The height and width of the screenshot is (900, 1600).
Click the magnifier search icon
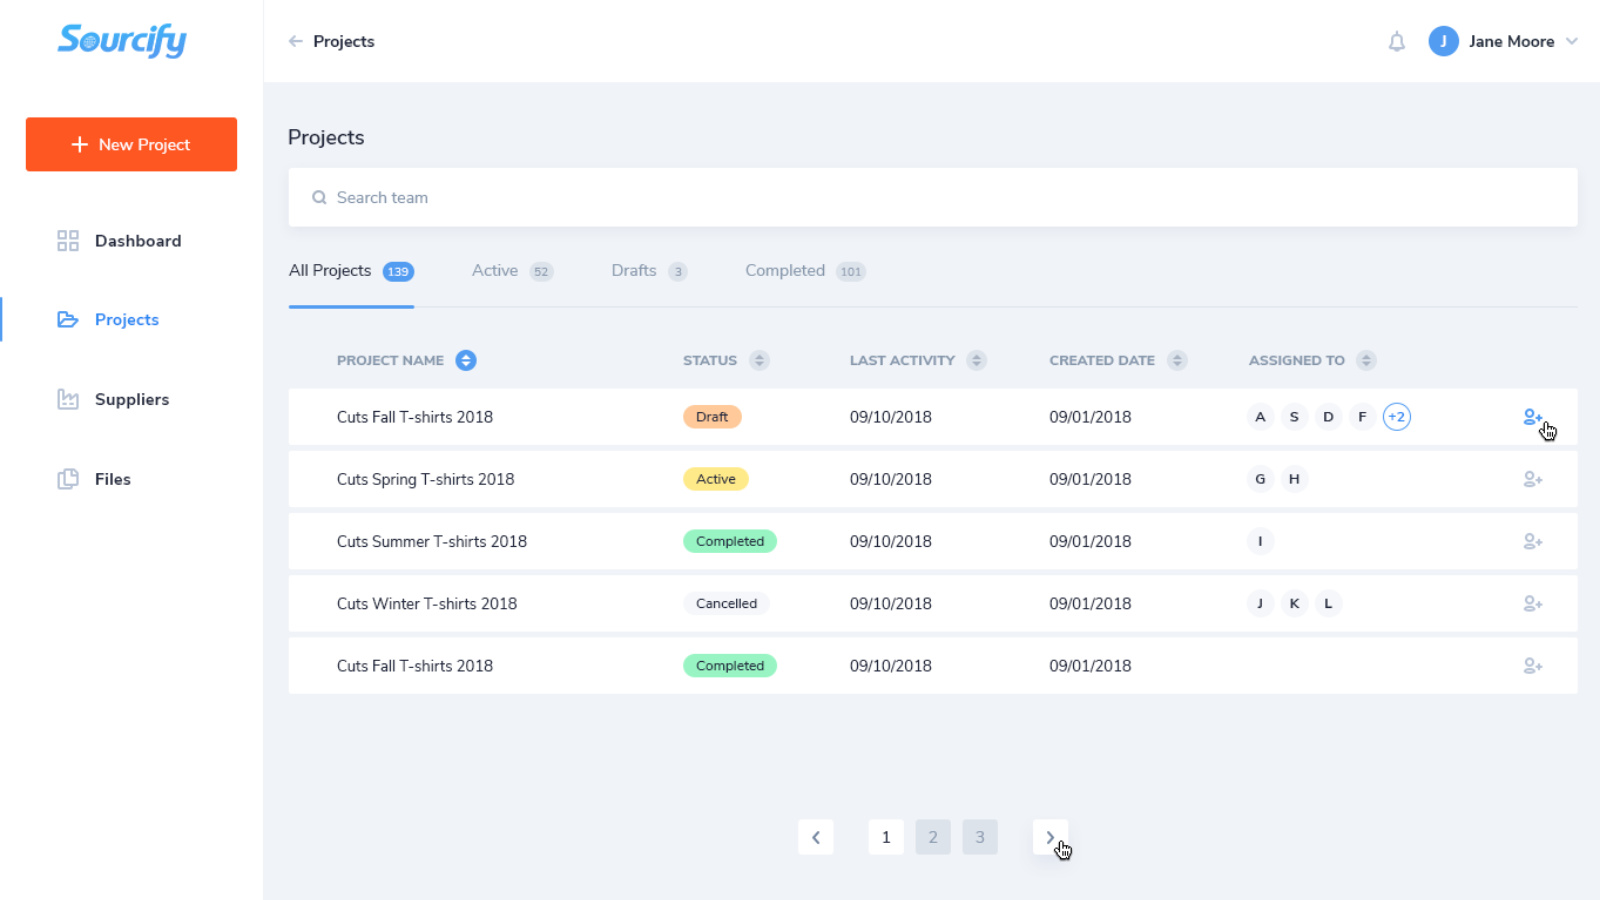point(319,198)
